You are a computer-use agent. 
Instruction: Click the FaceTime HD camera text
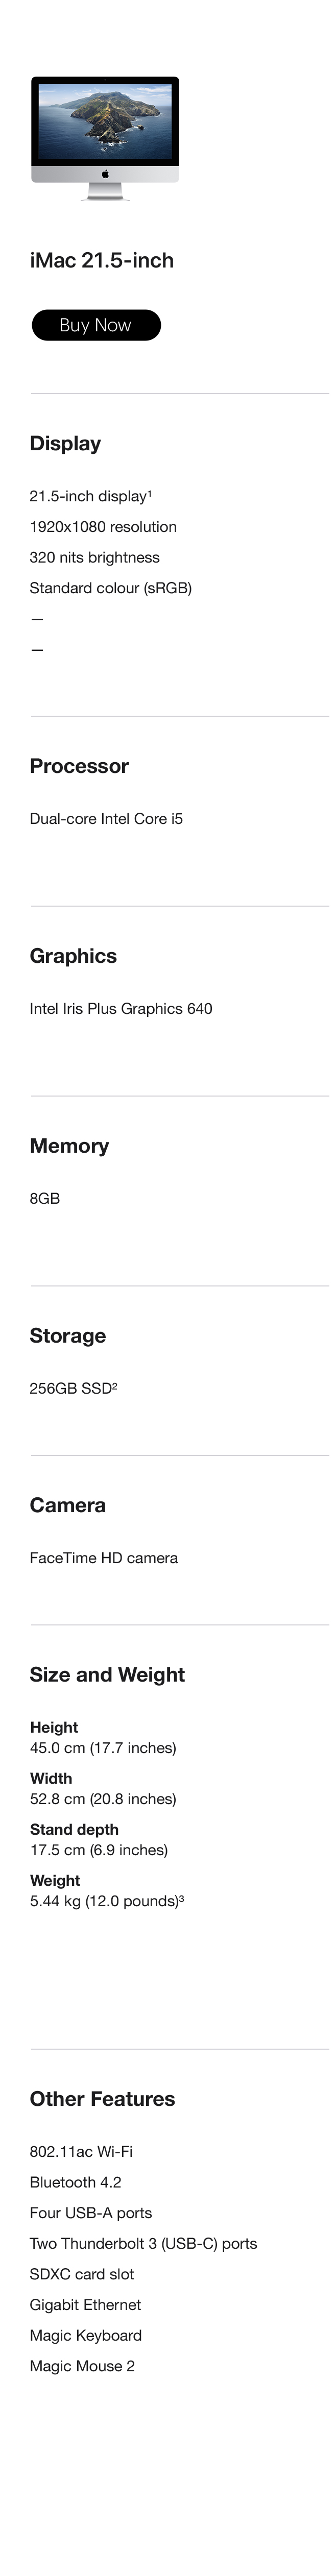coord(104,1558)
